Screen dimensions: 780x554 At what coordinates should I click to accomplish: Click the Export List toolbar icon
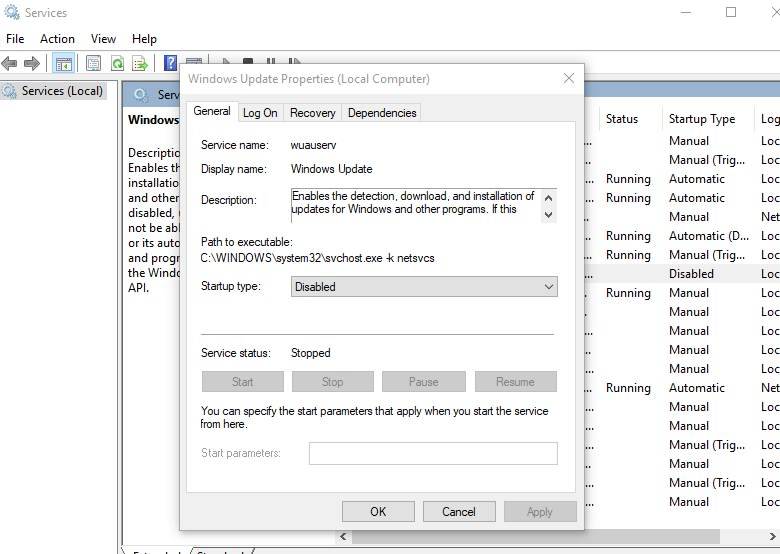pyautogui.click(x=140, y=64)
